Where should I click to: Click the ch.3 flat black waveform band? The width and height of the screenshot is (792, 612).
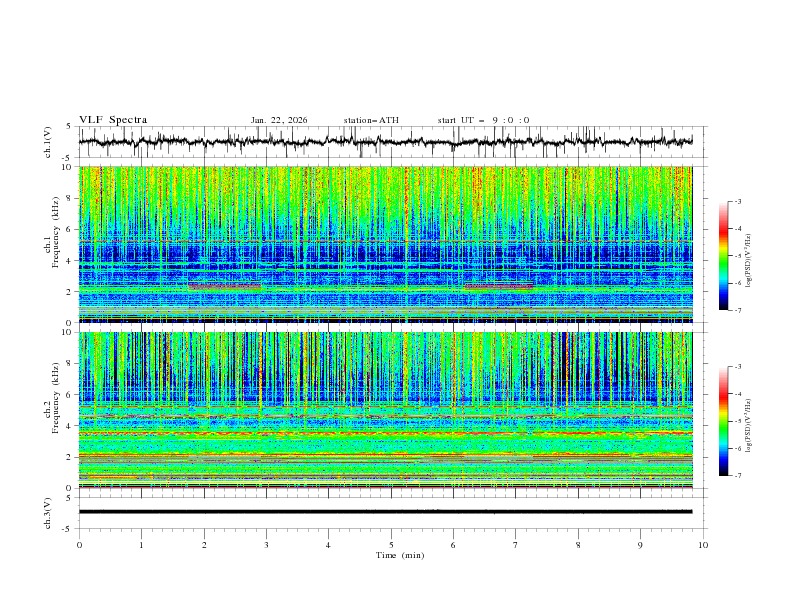(x=385, y=512)
